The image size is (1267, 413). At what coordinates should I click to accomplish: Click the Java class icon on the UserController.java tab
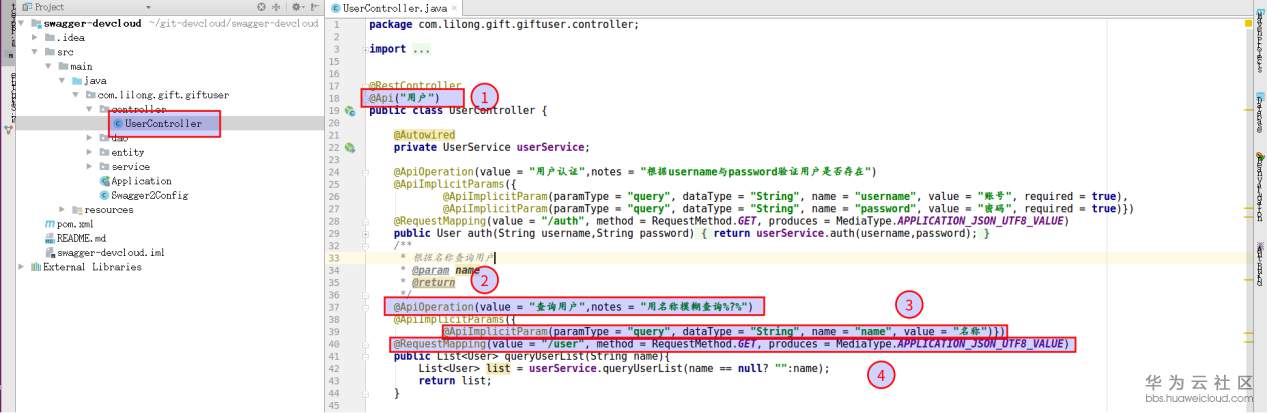[x=336, y=8]
